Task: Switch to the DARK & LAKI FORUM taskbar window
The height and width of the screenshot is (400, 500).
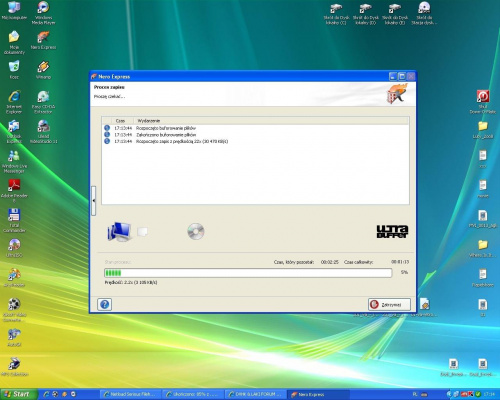Action: coord(255,394)
